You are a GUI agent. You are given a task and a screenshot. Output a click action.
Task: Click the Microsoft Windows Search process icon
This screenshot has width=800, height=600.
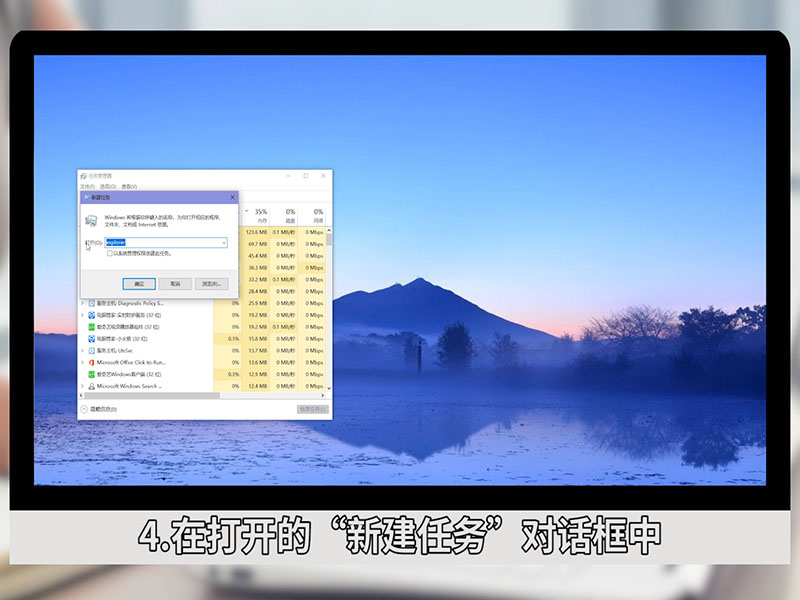tap(92, 386)
